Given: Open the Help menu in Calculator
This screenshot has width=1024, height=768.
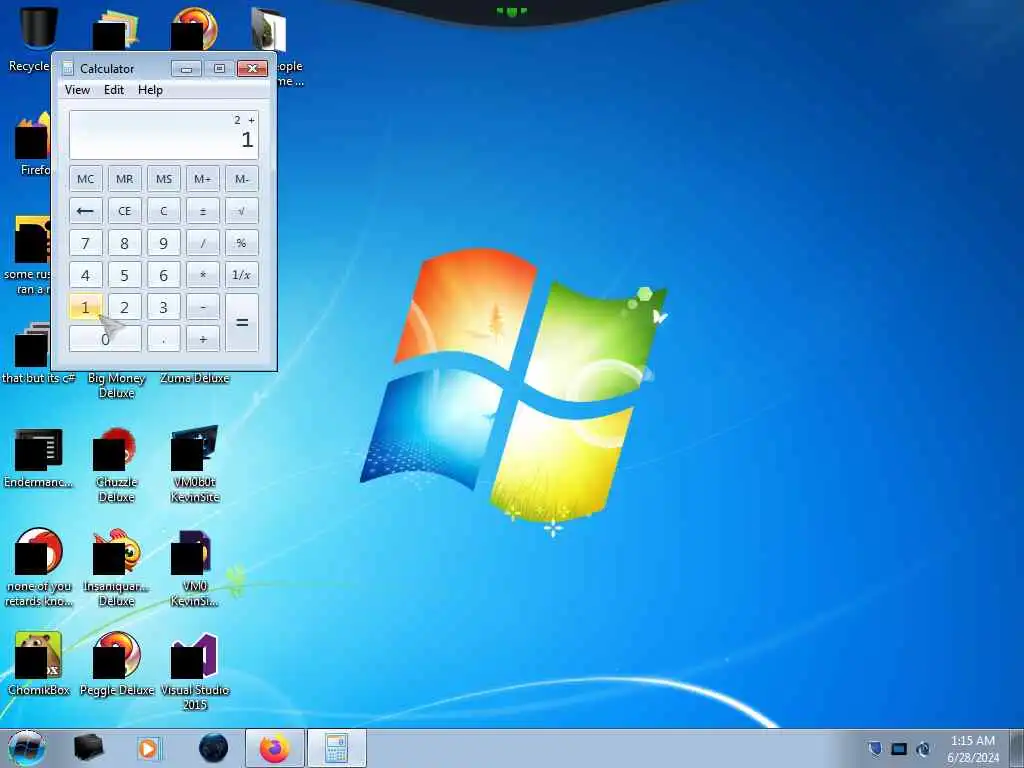Looking at the screenshot, I should click(x=150, y=90).
